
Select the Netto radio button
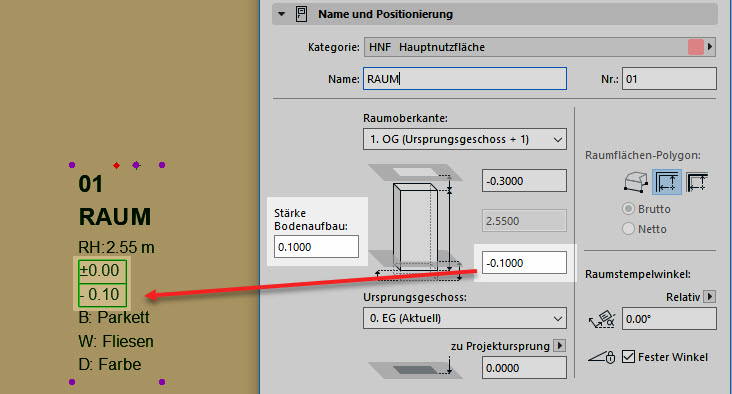pos(628,229)
